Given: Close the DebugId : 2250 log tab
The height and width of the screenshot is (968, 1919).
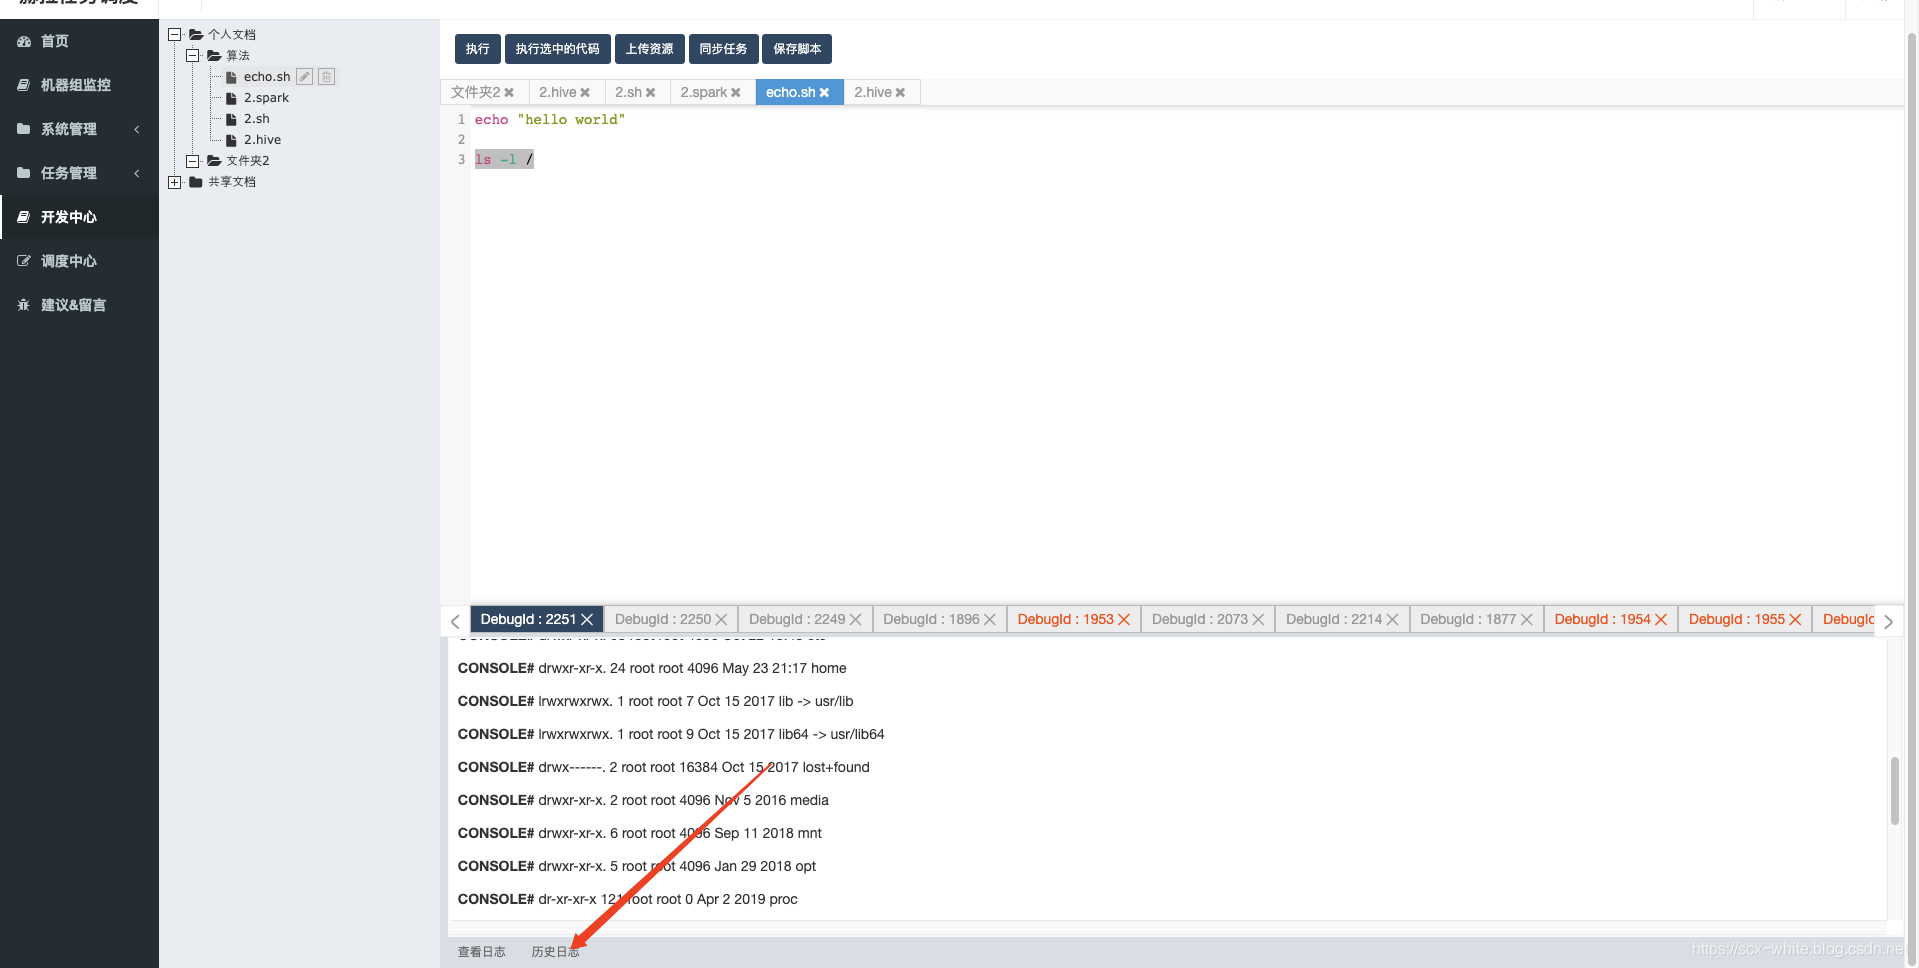Looking at the screenshot, I should [721, 619].
